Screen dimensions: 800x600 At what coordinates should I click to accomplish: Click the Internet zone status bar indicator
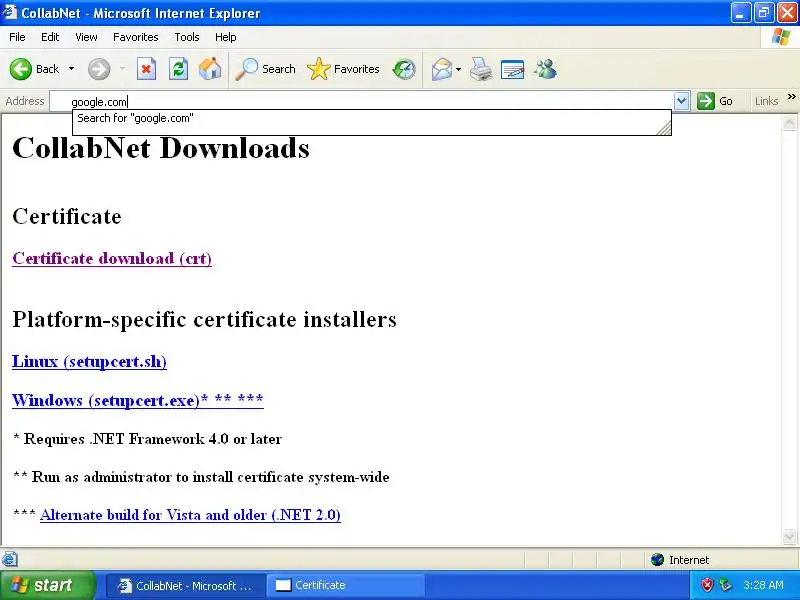[680, 560]
